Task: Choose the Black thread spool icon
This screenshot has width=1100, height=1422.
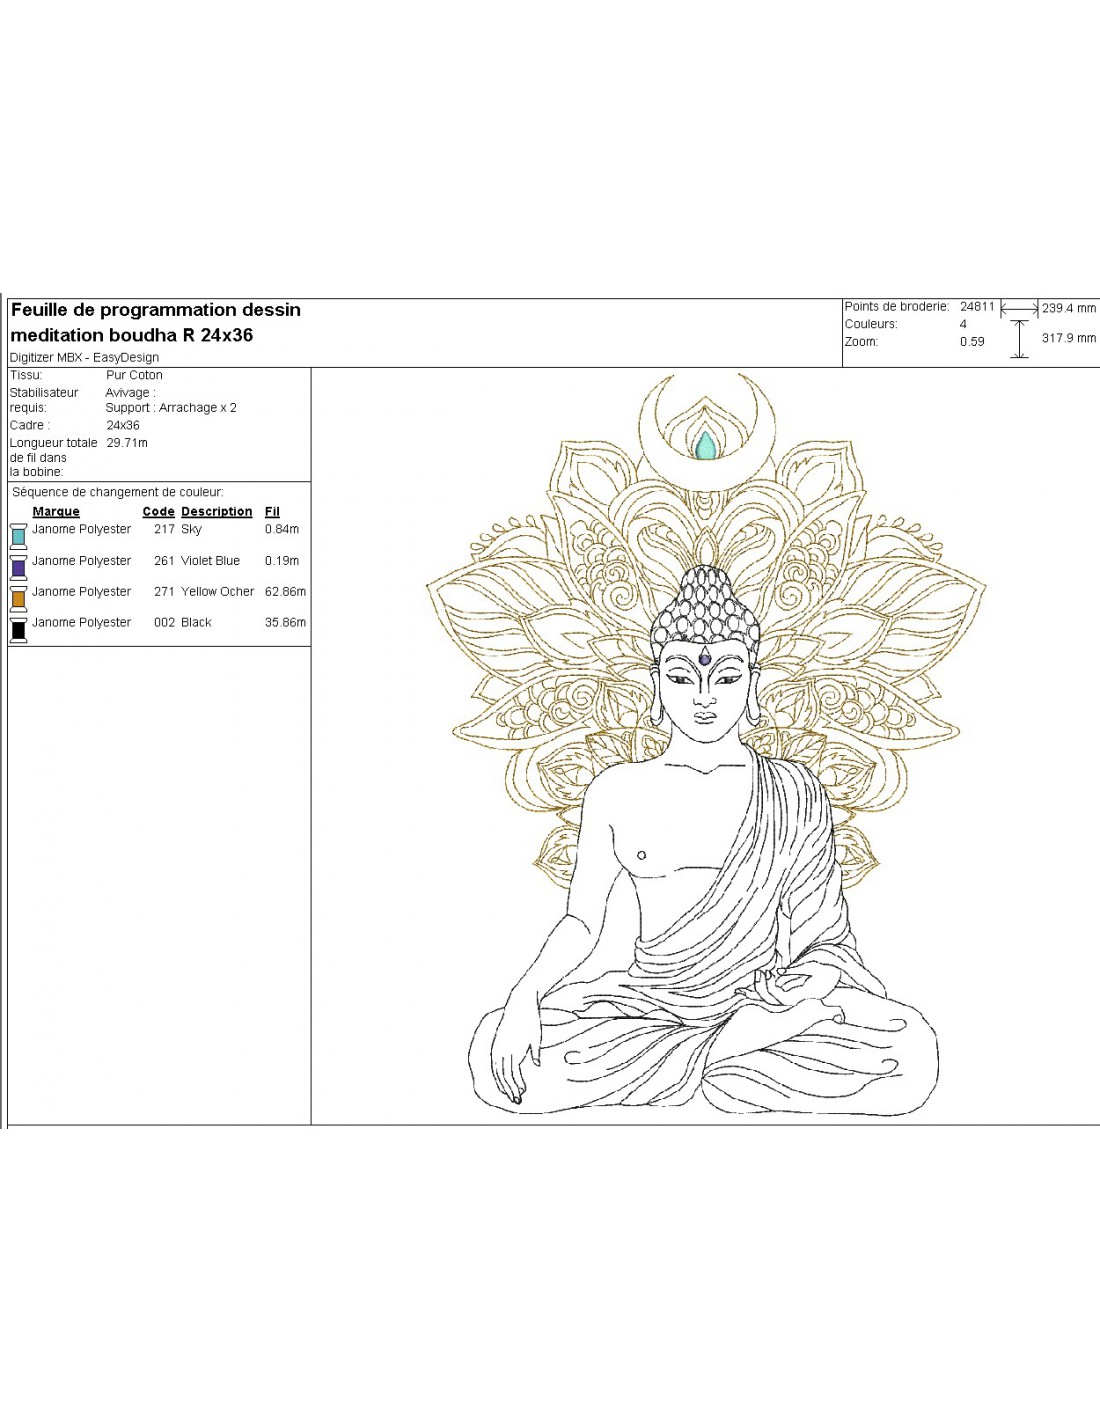Action: [18, 629]
